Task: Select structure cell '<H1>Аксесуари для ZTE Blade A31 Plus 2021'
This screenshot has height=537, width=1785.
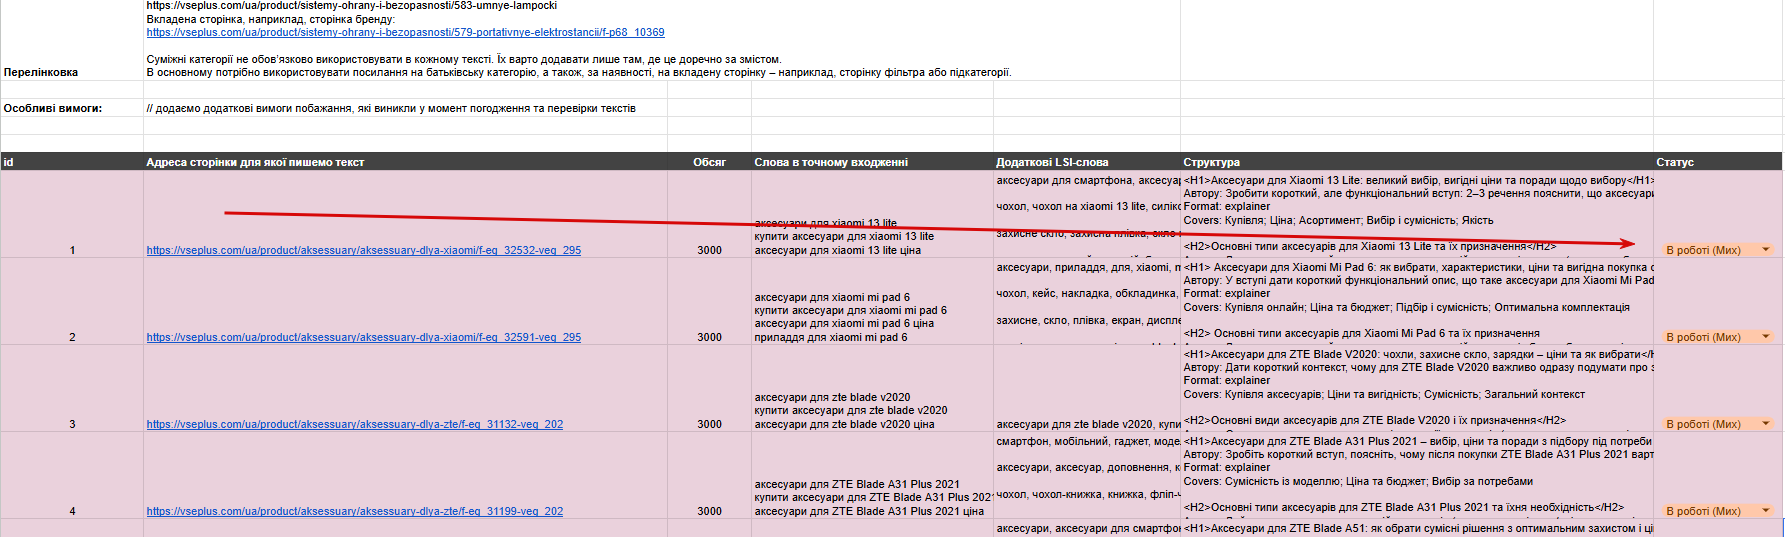Action: (x=1417, y=475)
